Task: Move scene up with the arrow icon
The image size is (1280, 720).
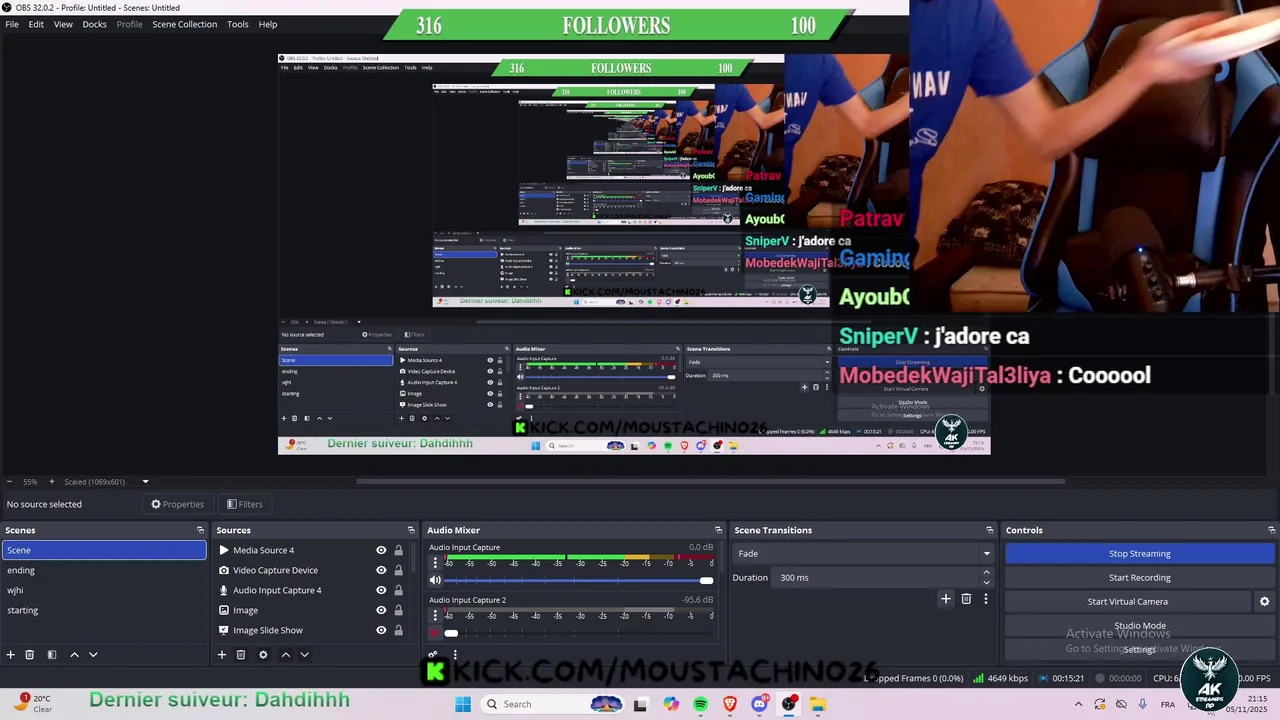Action: click(74, 655)
